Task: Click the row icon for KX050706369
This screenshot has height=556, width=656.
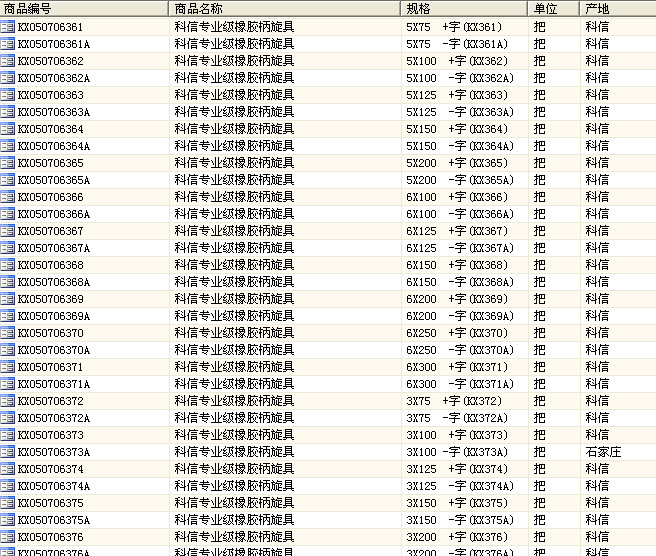Action: (x=8, y=299)
